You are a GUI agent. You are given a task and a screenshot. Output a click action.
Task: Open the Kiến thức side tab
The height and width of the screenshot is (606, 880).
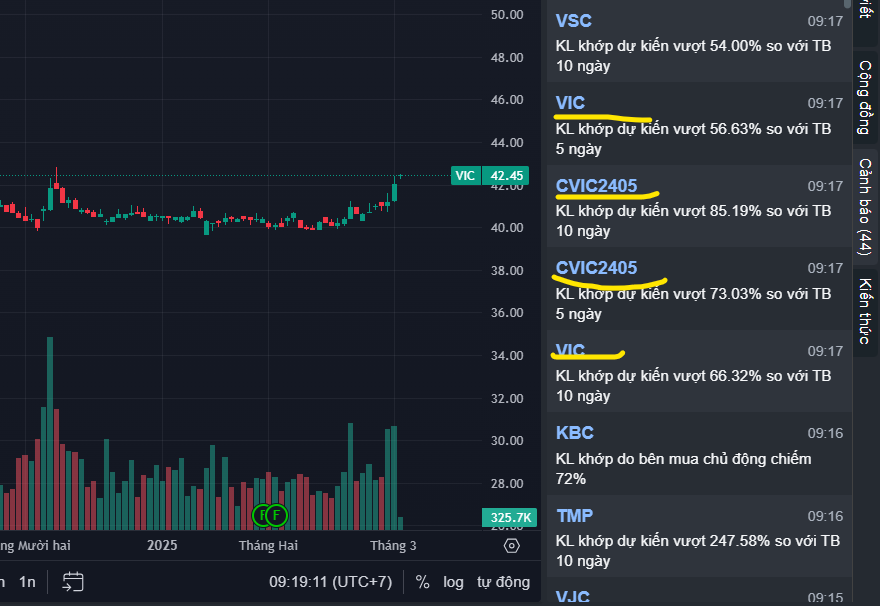click(865, 311)
